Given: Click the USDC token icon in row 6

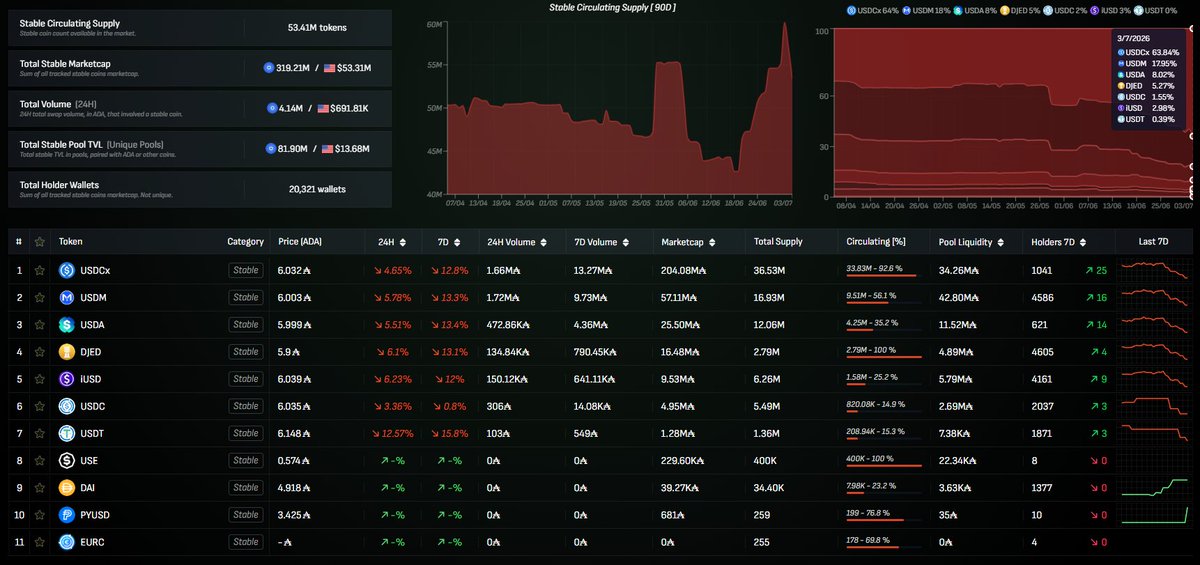Looking at the screenshot, I should [x=67, y=406].
